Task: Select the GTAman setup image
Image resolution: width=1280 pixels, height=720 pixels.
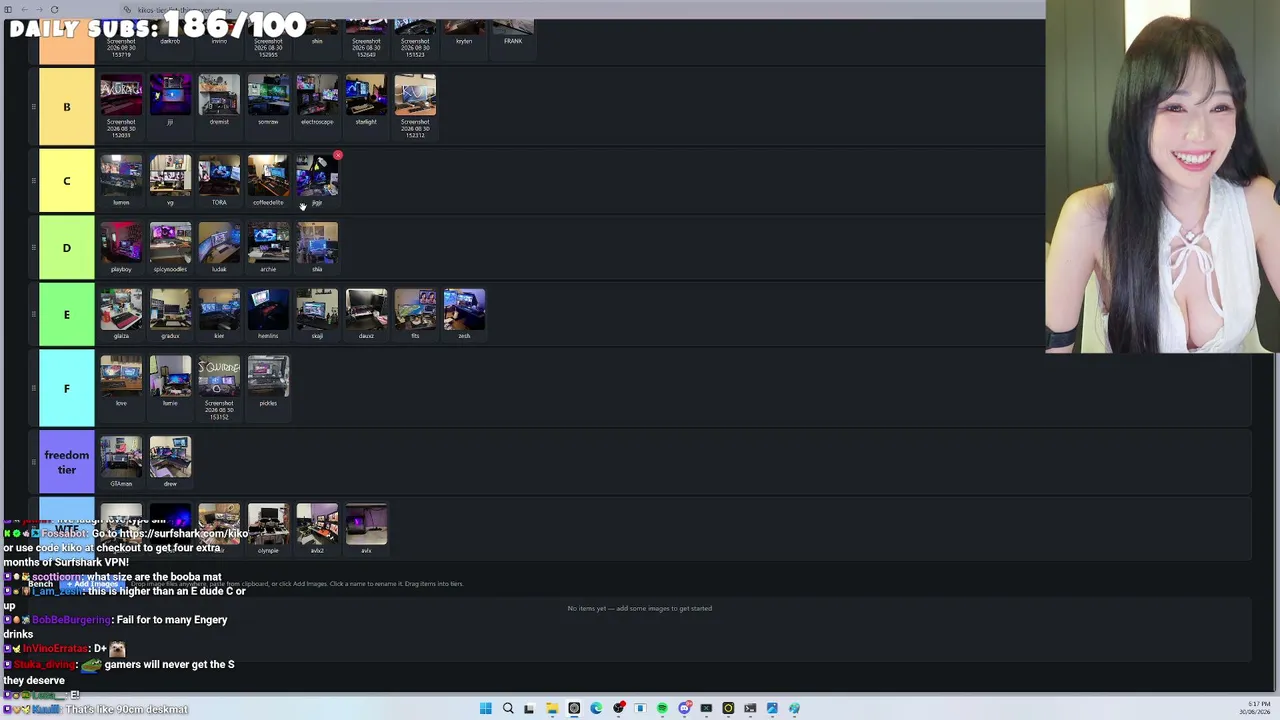Action: point(121,457)
